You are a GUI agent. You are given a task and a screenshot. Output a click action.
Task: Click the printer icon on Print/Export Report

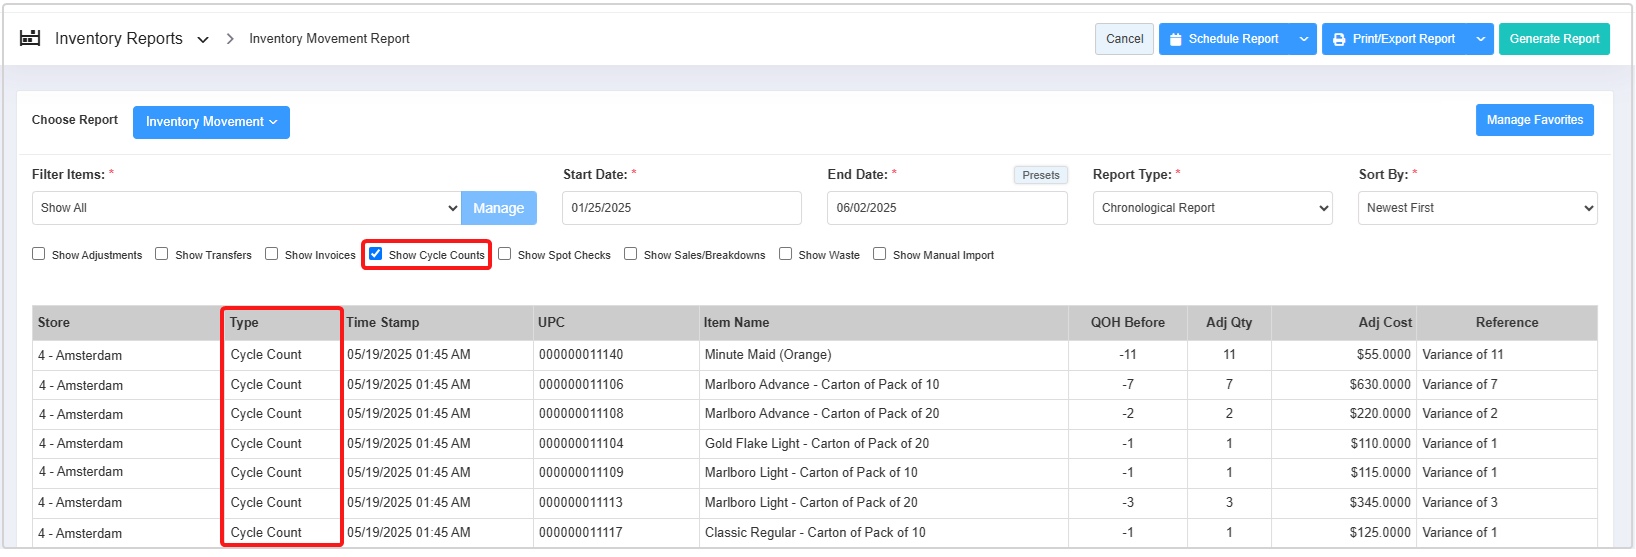(x=1339, y=39)
